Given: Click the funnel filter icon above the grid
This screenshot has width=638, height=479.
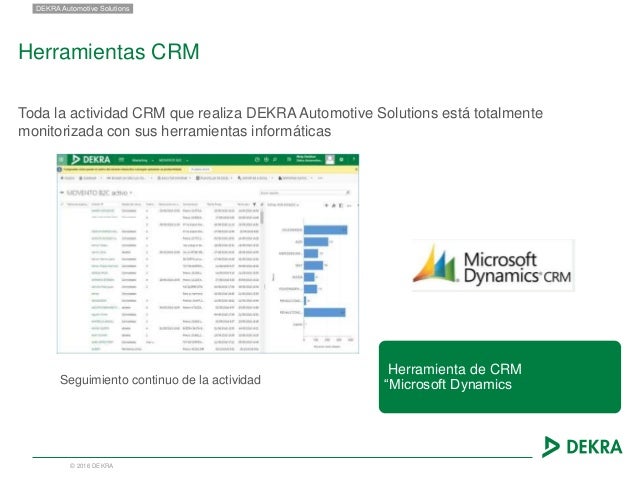Looking at the screenshot, I should coord(254,204).
